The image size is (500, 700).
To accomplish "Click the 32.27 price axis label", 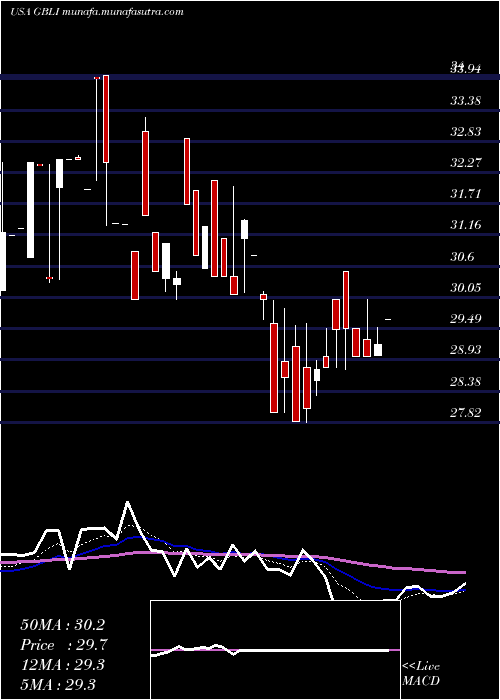I will 466,163.
